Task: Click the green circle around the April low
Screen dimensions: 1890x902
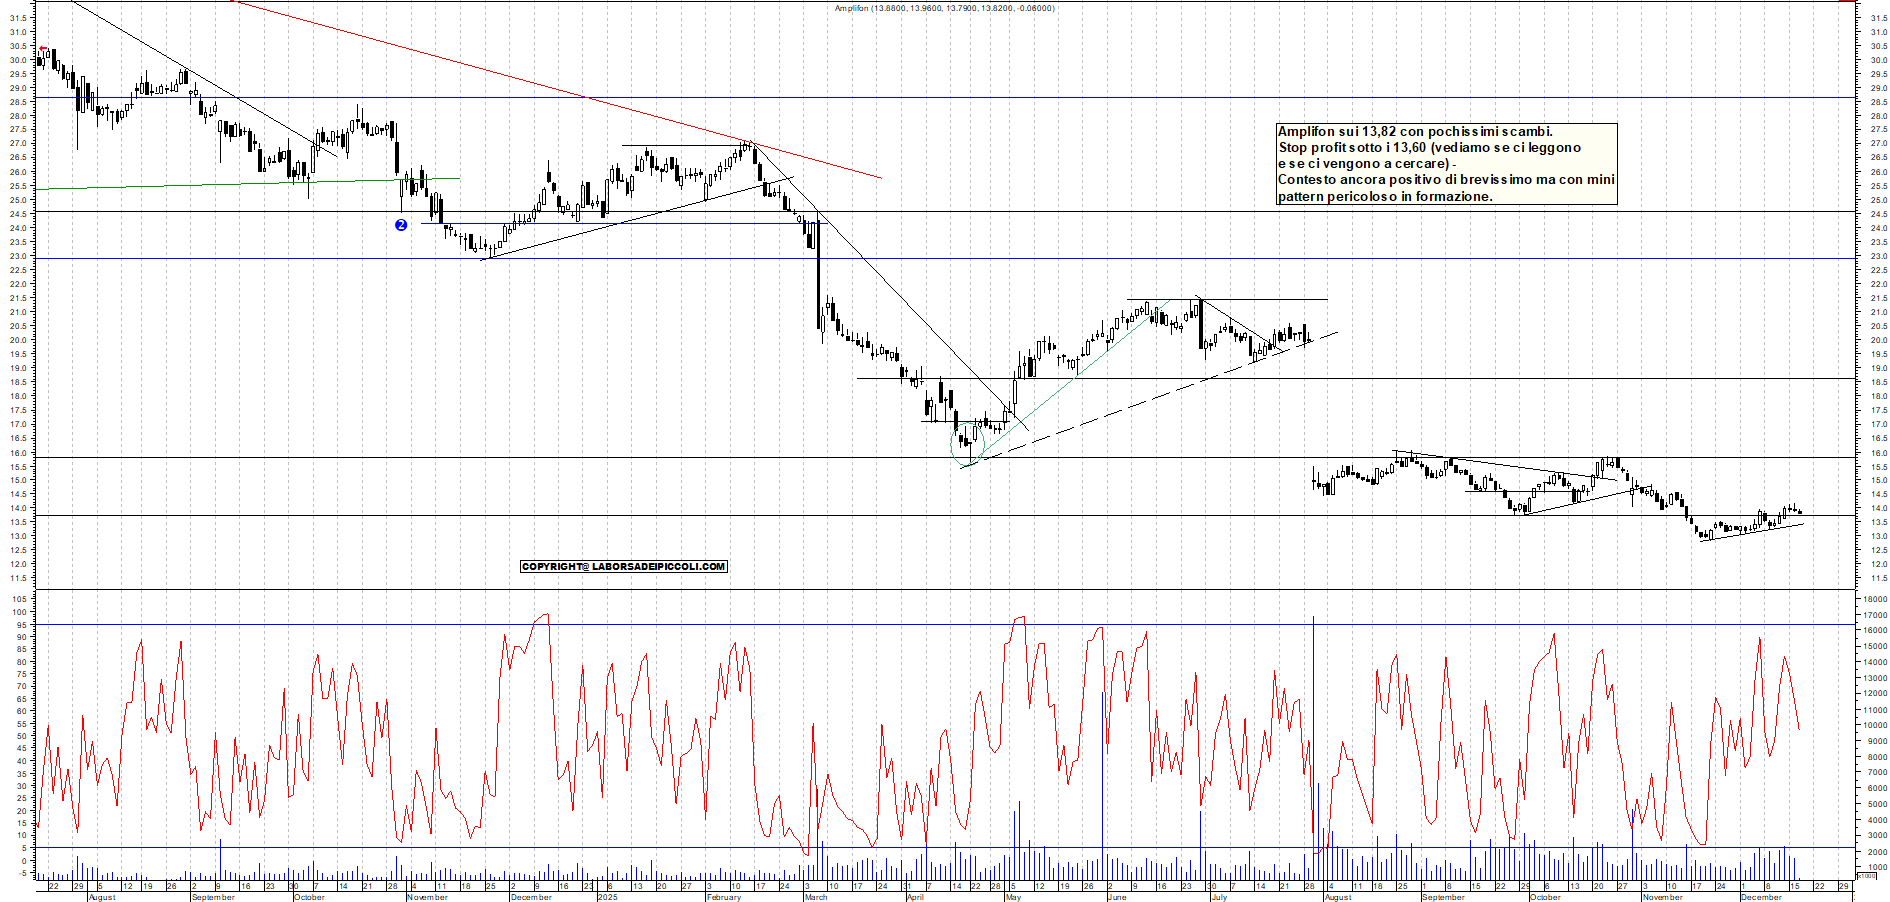Action: (x=968, y=443)
